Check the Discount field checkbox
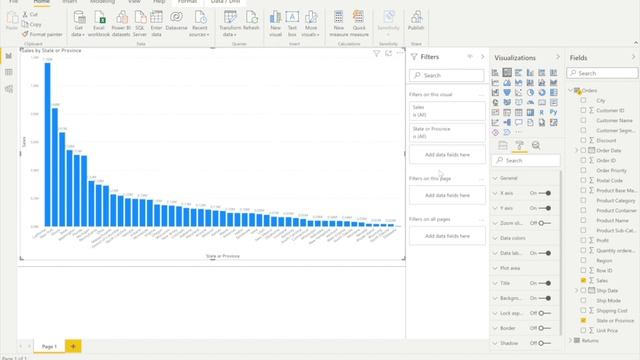The width and height of the screenshot is (640, 360). pyautogui.click(x=583, y=140)
